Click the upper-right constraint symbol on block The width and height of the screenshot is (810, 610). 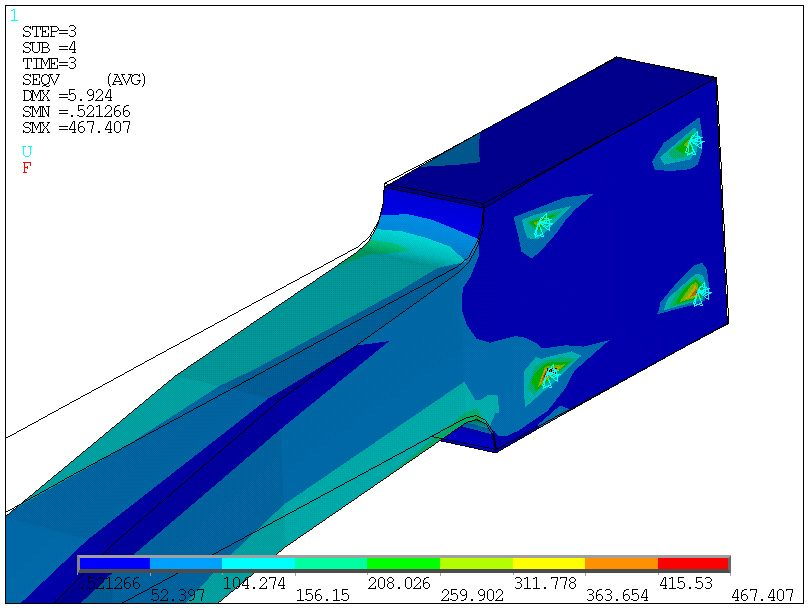pyautogui.click(x=694, y=143)
